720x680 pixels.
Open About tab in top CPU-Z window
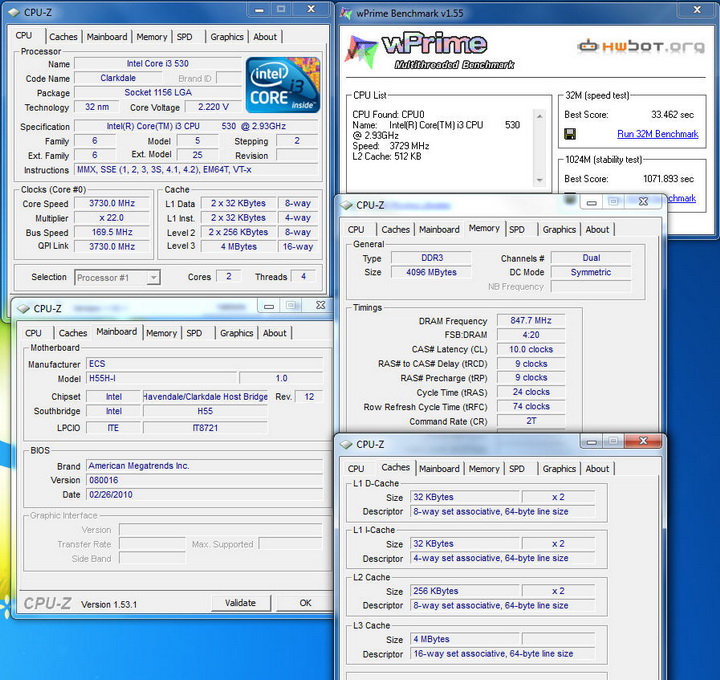click(x=265, y=37)
